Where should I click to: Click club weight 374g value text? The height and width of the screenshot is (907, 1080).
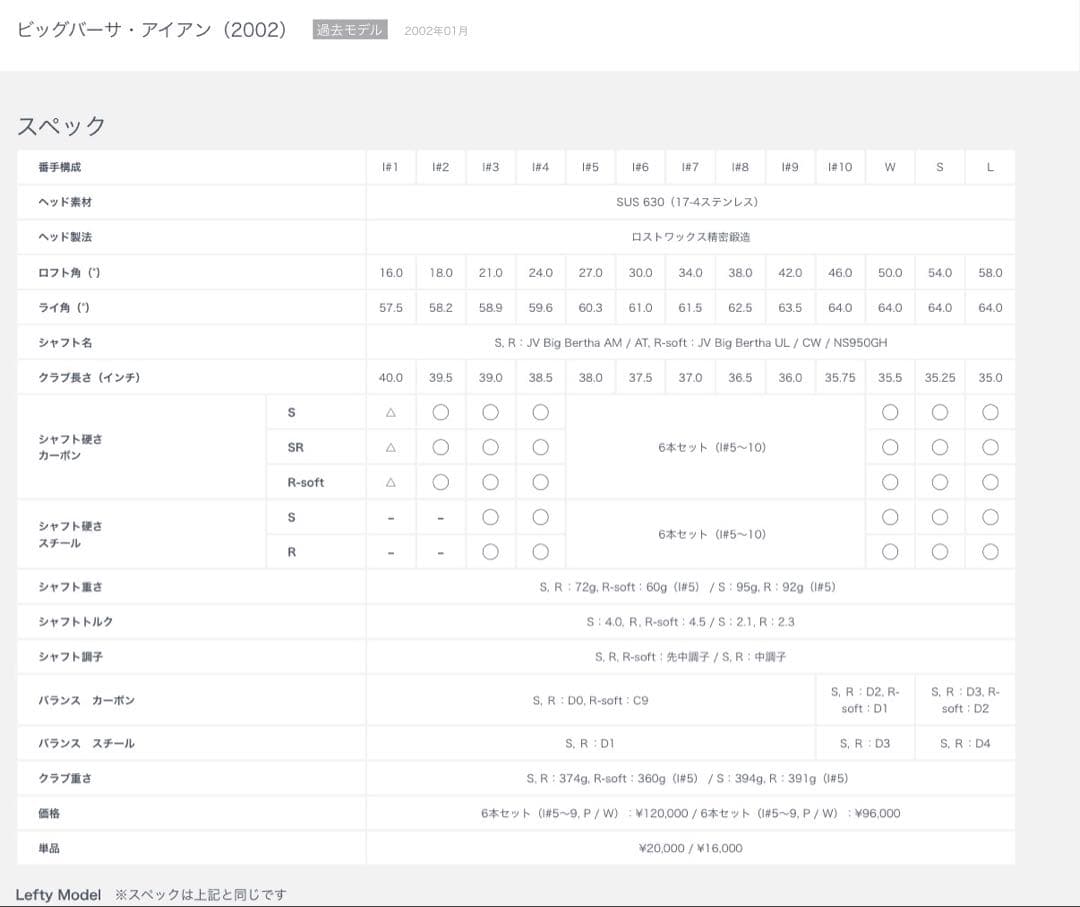(x=687, y=779)
